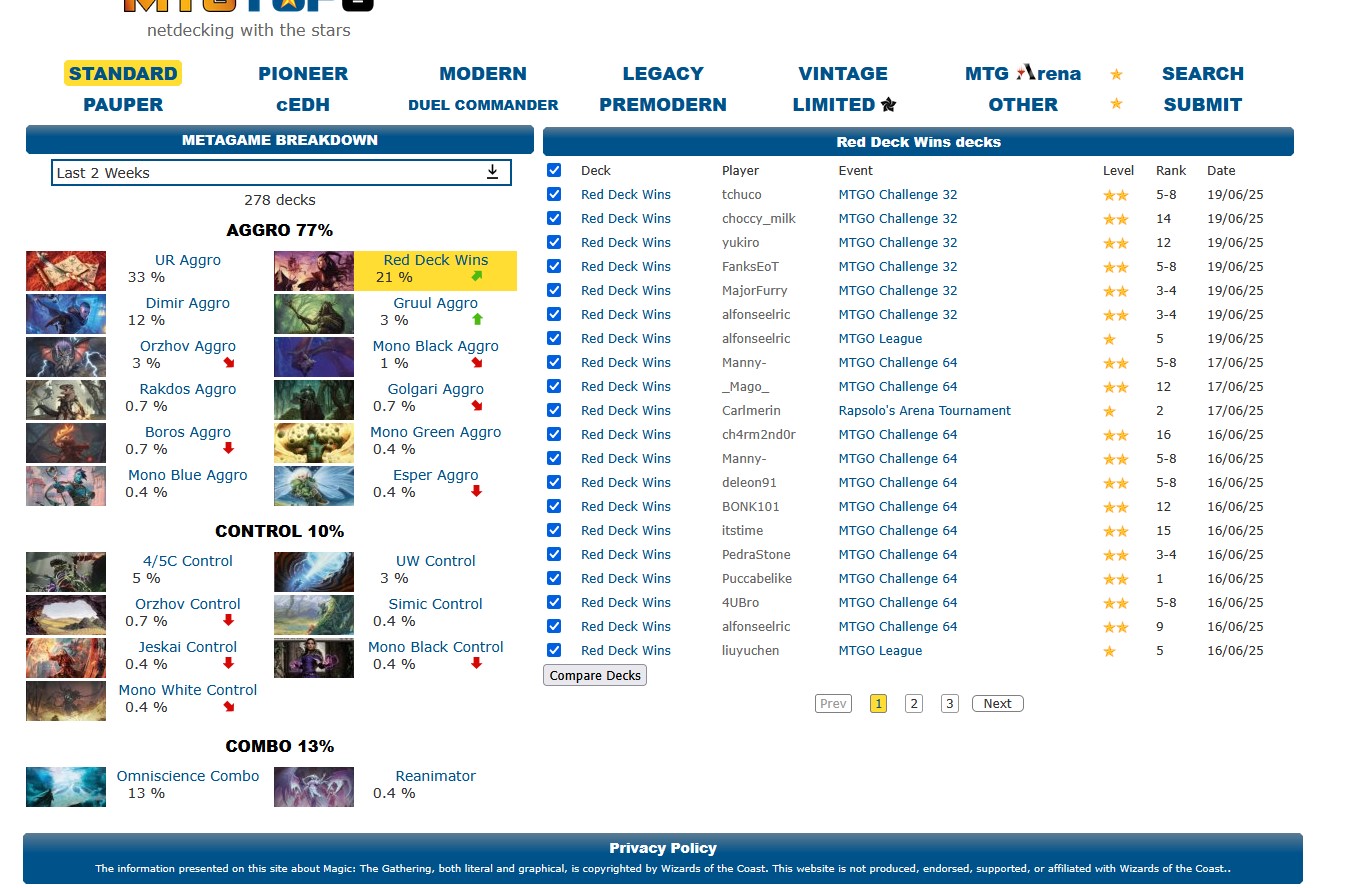The height and width of the screenshot is (888, 1372).
Task: Open the LEGACY format page
Action: [x=663, y=73]
